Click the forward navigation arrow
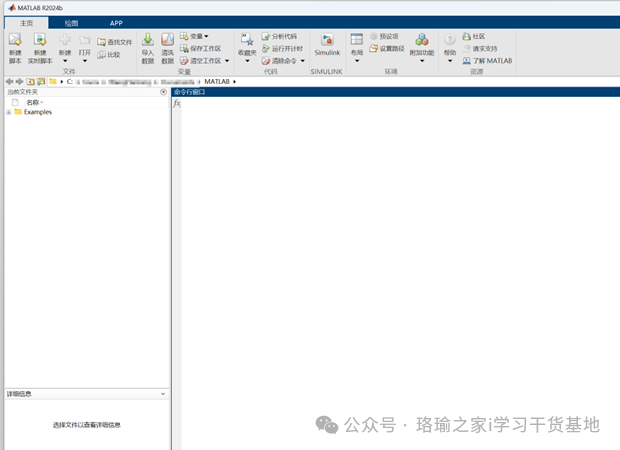Image resolution: width=620 pixels, height=450 pixels. [x=19, y=81]
